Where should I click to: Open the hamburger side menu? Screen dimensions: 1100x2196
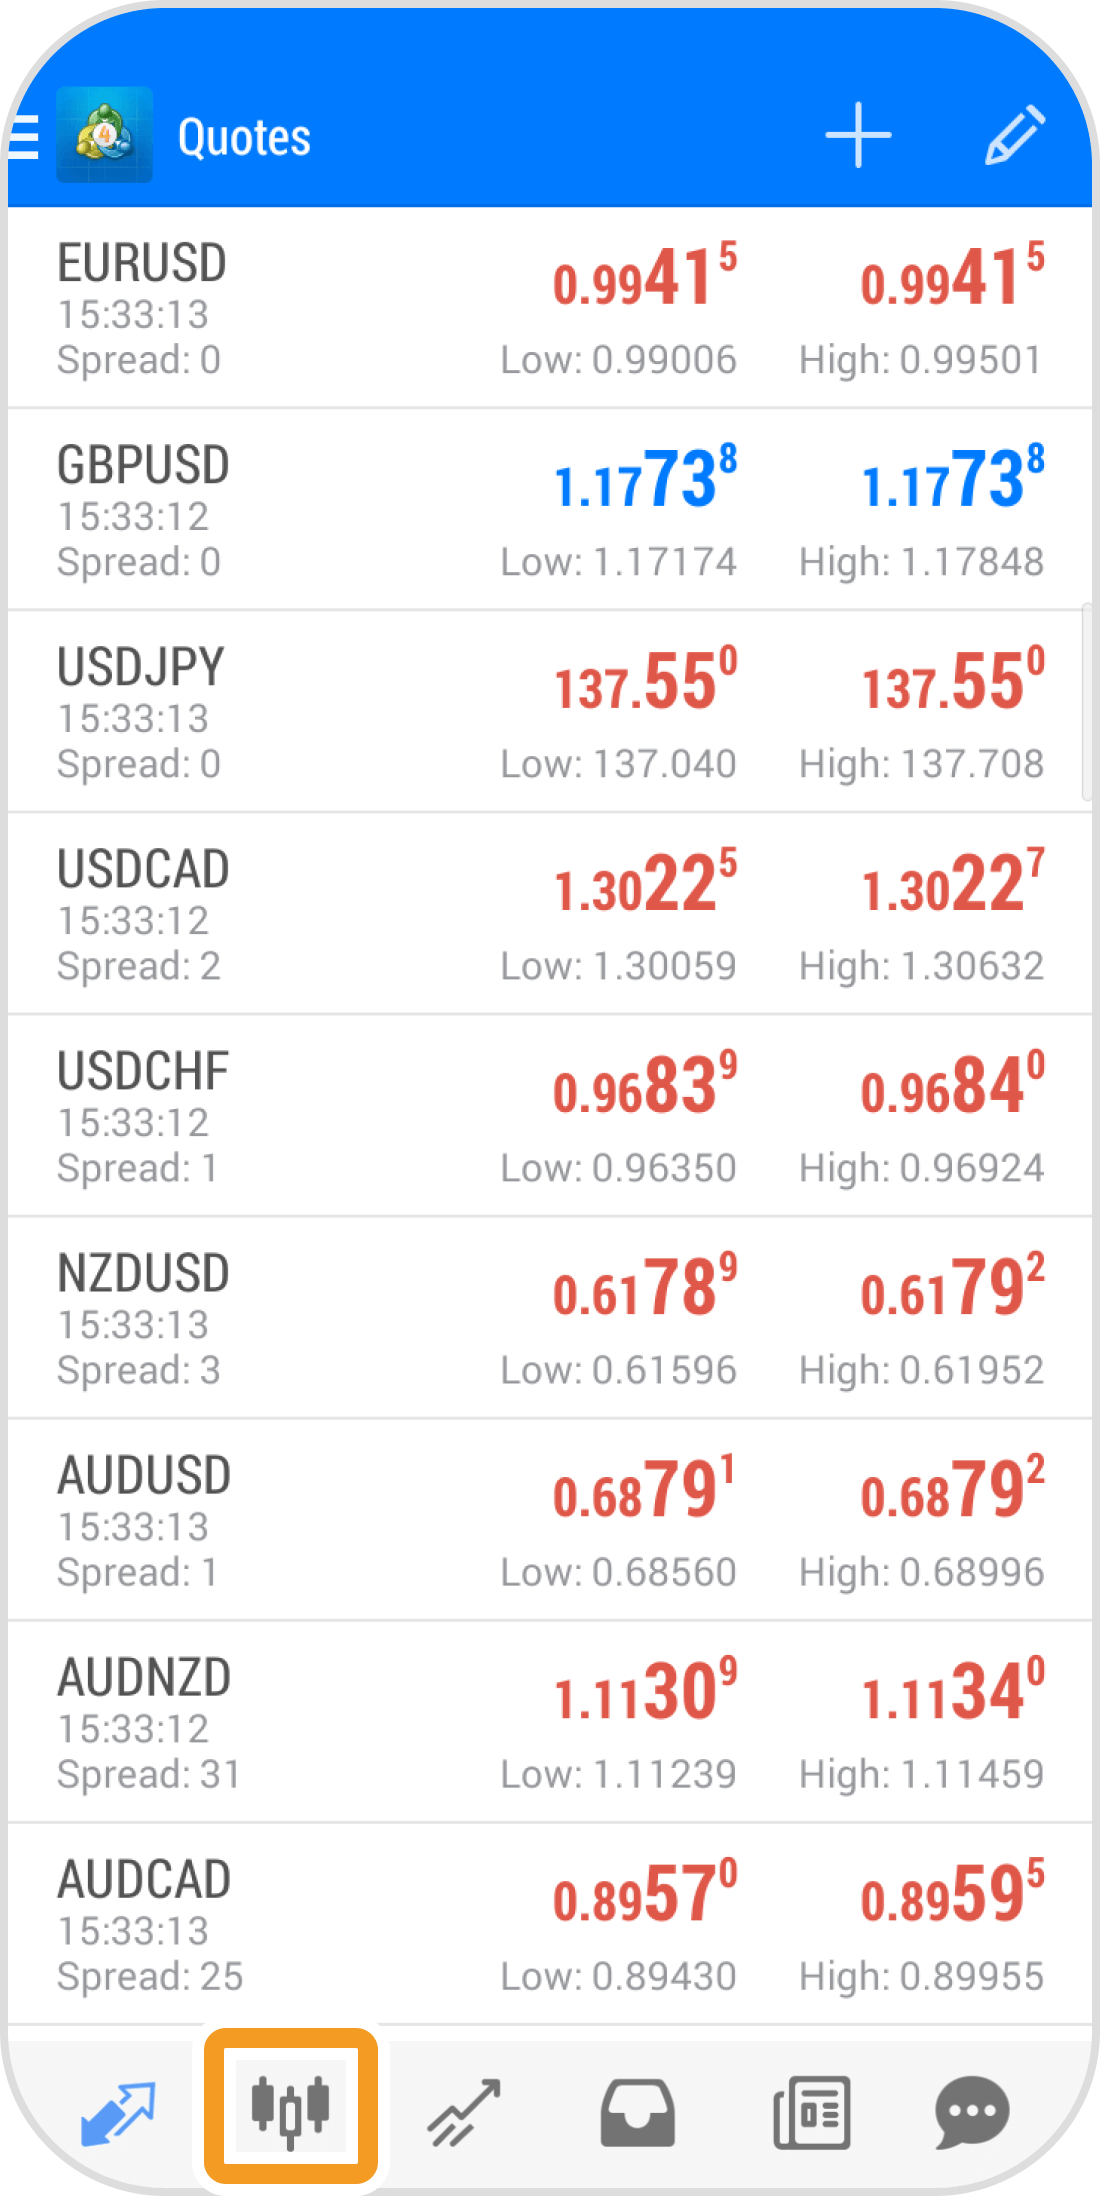coord(24,137)
